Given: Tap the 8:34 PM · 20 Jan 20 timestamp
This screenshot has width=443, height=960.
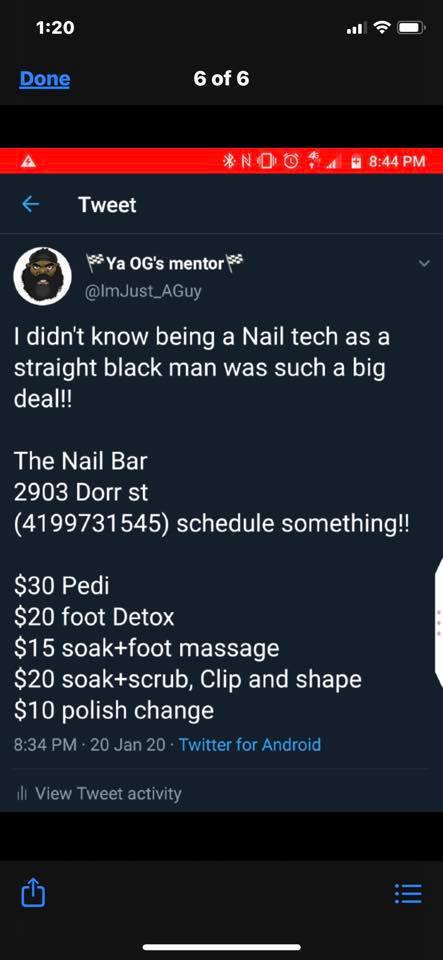Looking at the screenshot, I should click(90, 744).
